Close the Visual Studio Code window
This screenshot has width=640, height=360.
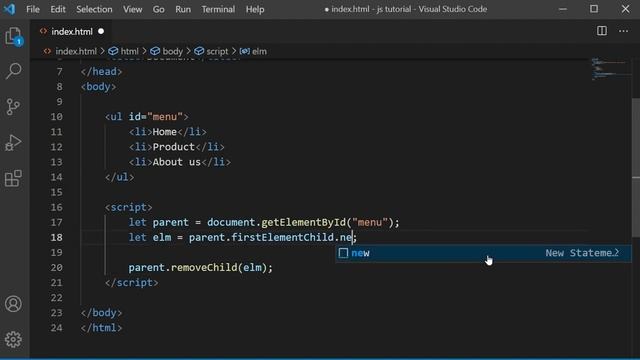click(x=625, y=9)
